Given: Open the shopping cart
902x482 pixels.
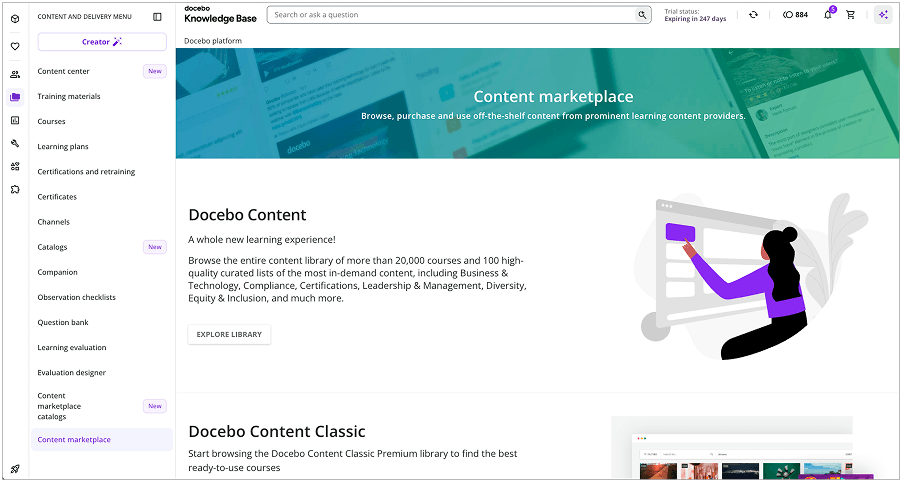Looking at the screenshot, I should [850, 15].
